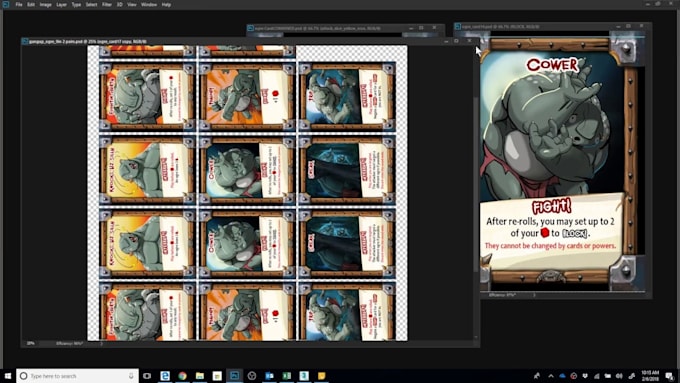
Task: Click the Efficiency 97% status in Cower document
Action: click(x=502, y=295)
